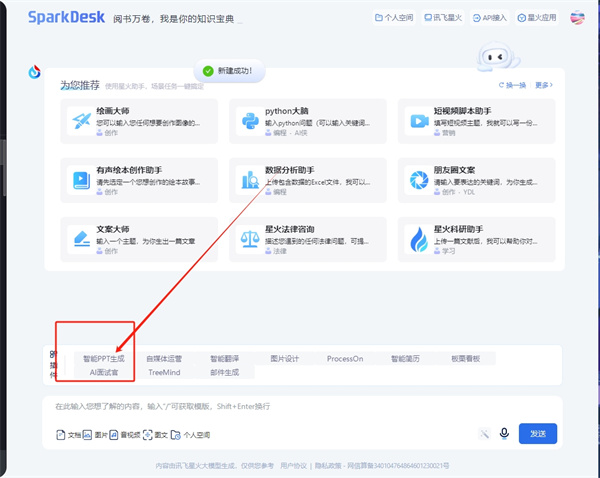This screenshot has width=600, height=478.
Task: Select the plugin right of 智能简历
Action: (x=466, y=359)
